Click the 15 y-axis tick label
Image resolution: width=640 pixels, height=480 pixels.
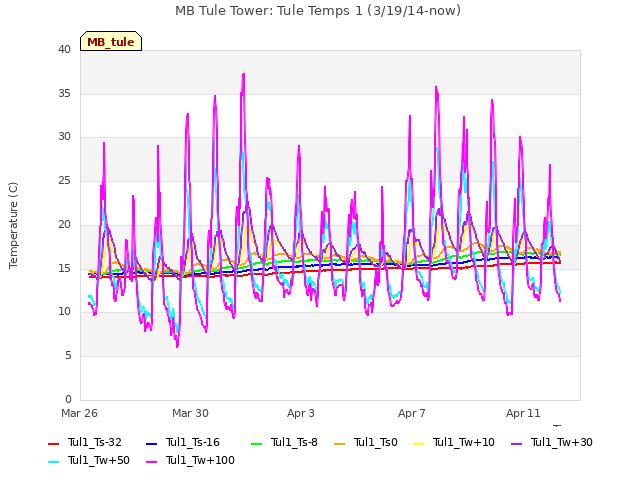pos(64,268)
